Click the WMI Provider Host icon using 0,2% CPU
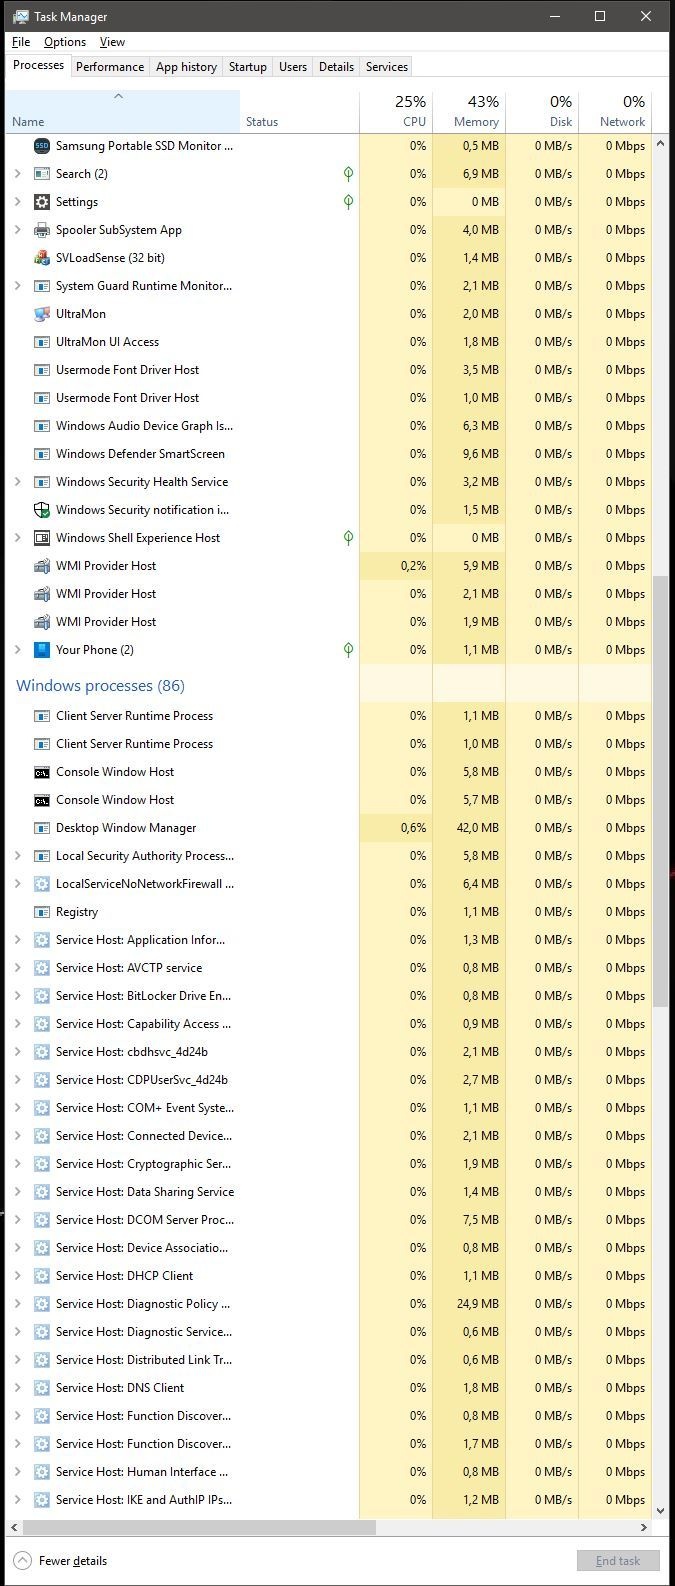 [42, 565]
